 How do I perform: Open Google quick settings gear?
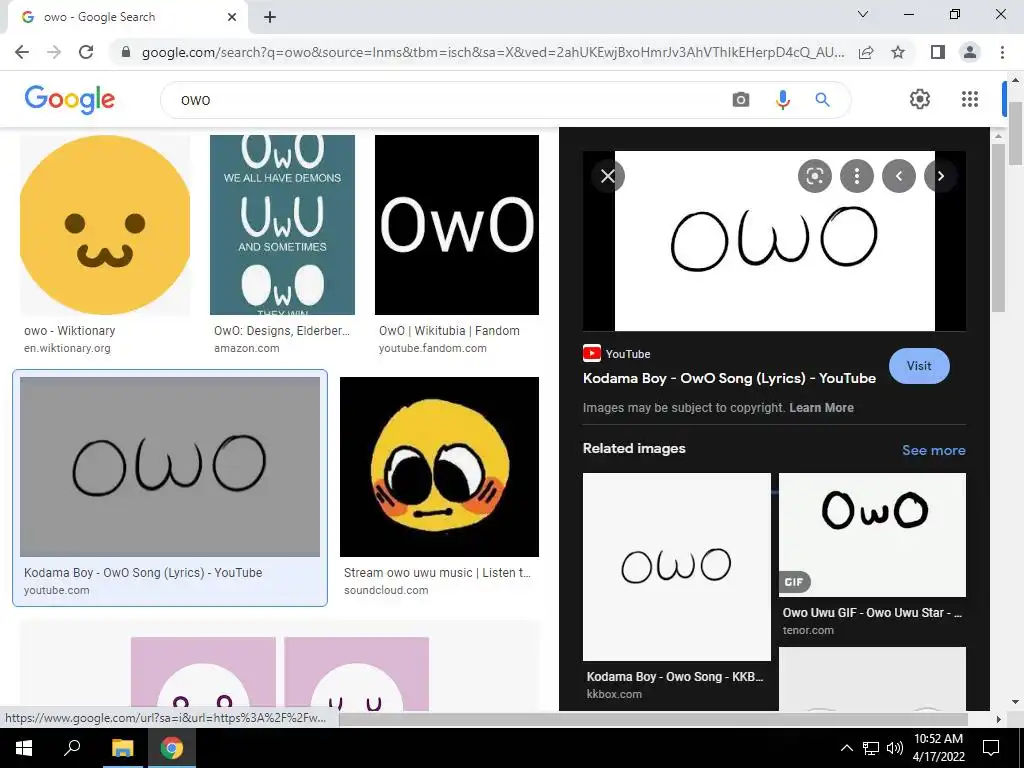point(920,99)
